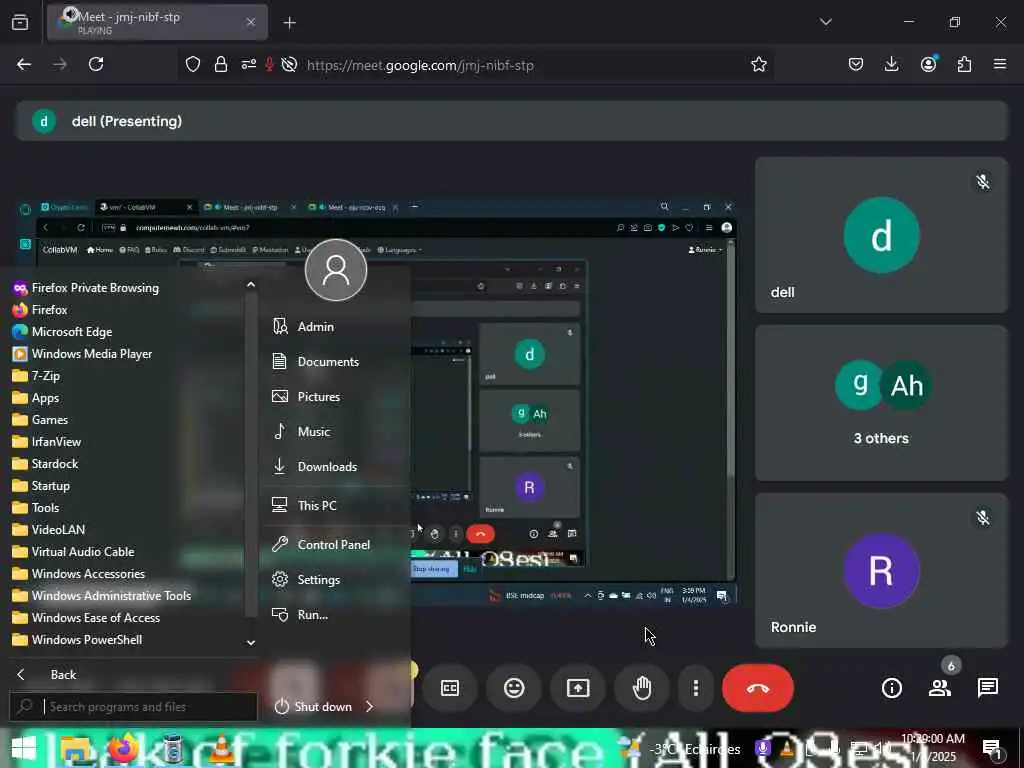Screen dimensions: 1024x768
Task: Select the Ronnie participant tile
Action: 881,571
